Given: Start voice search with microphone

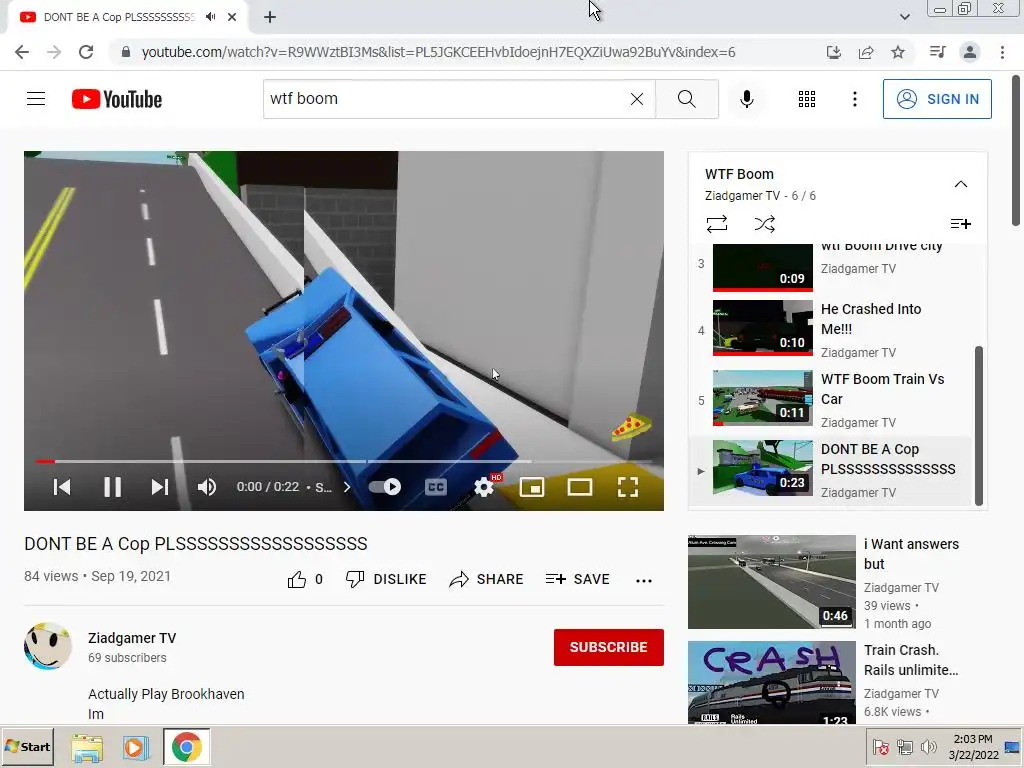Looking at the screenshot, I should click(746, 99).
